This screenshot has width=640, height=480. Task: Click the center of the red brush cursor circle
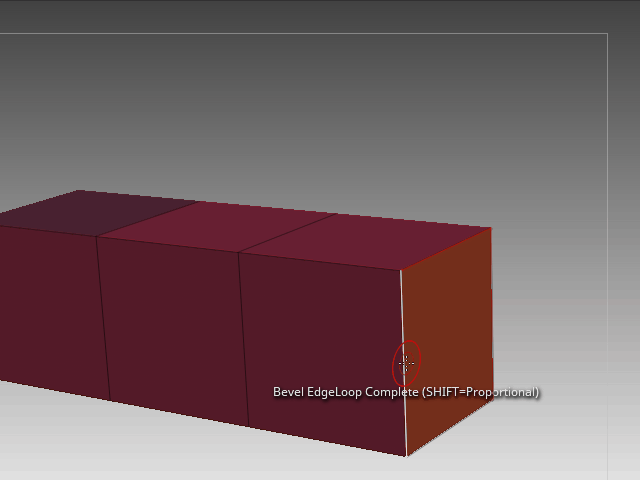406,362
